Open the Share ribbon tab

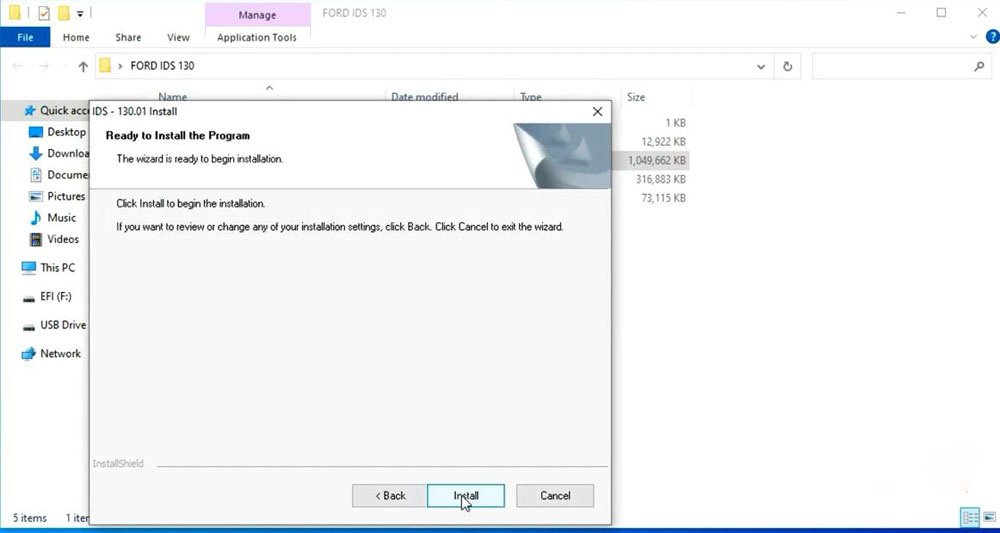click(128, 38)
